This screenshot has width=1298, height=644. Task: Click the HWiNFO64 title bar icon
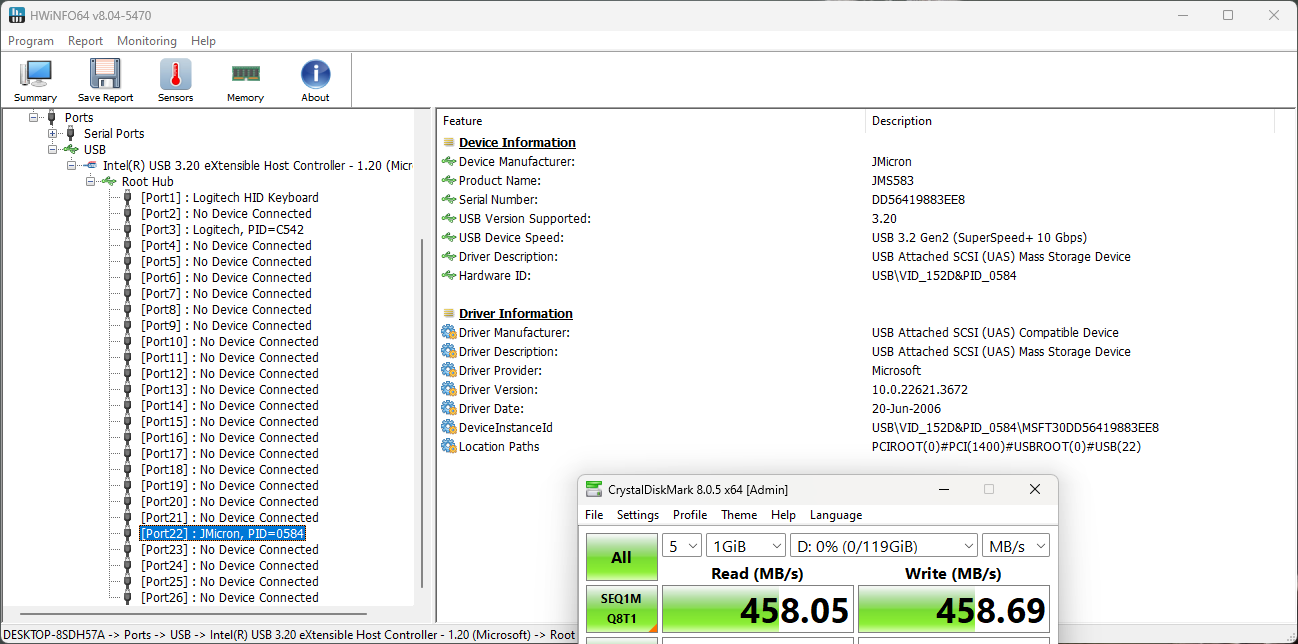16,15
